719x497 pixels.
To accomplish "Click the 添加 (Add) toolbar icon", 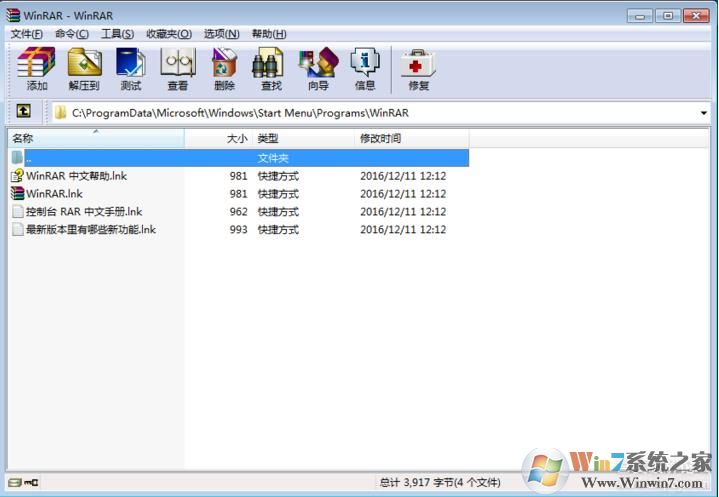I will click(x=37, y=68).
